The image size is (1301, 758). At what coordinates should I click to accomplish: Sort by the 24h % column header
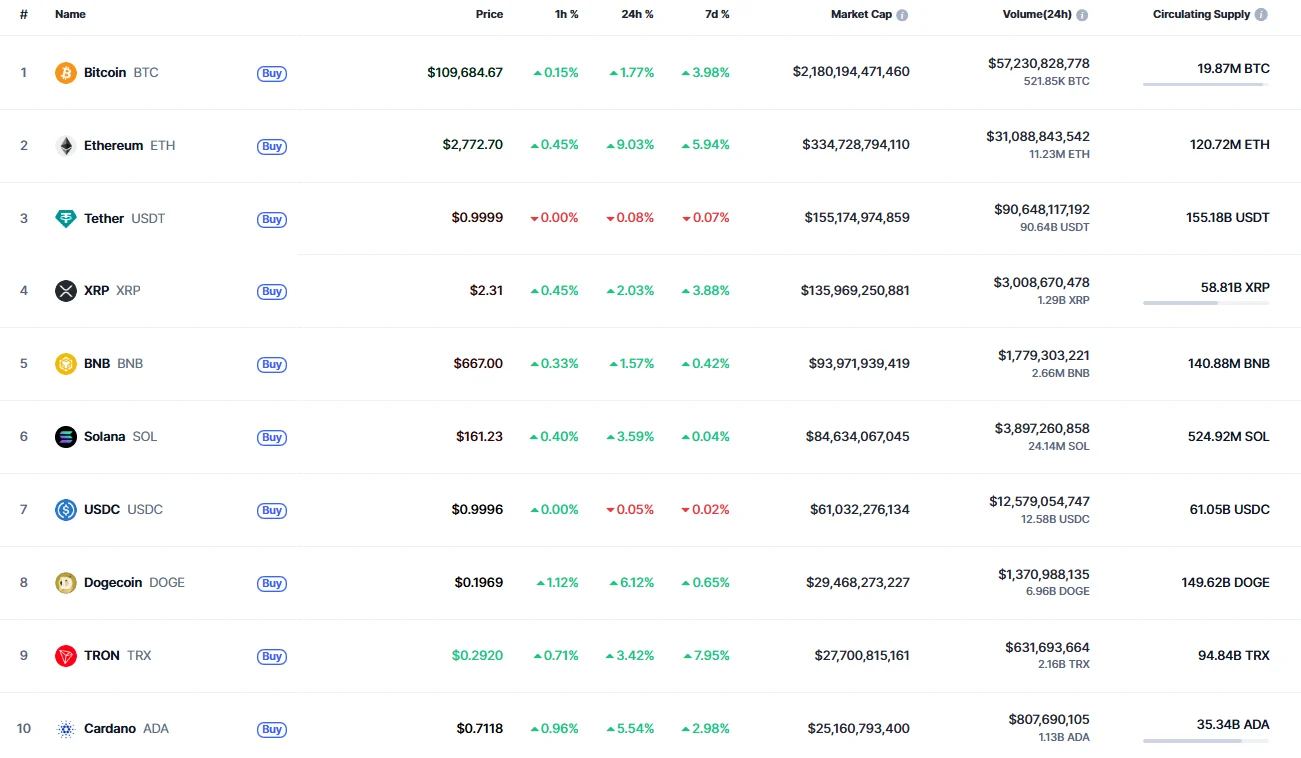[x=637, y=15]
